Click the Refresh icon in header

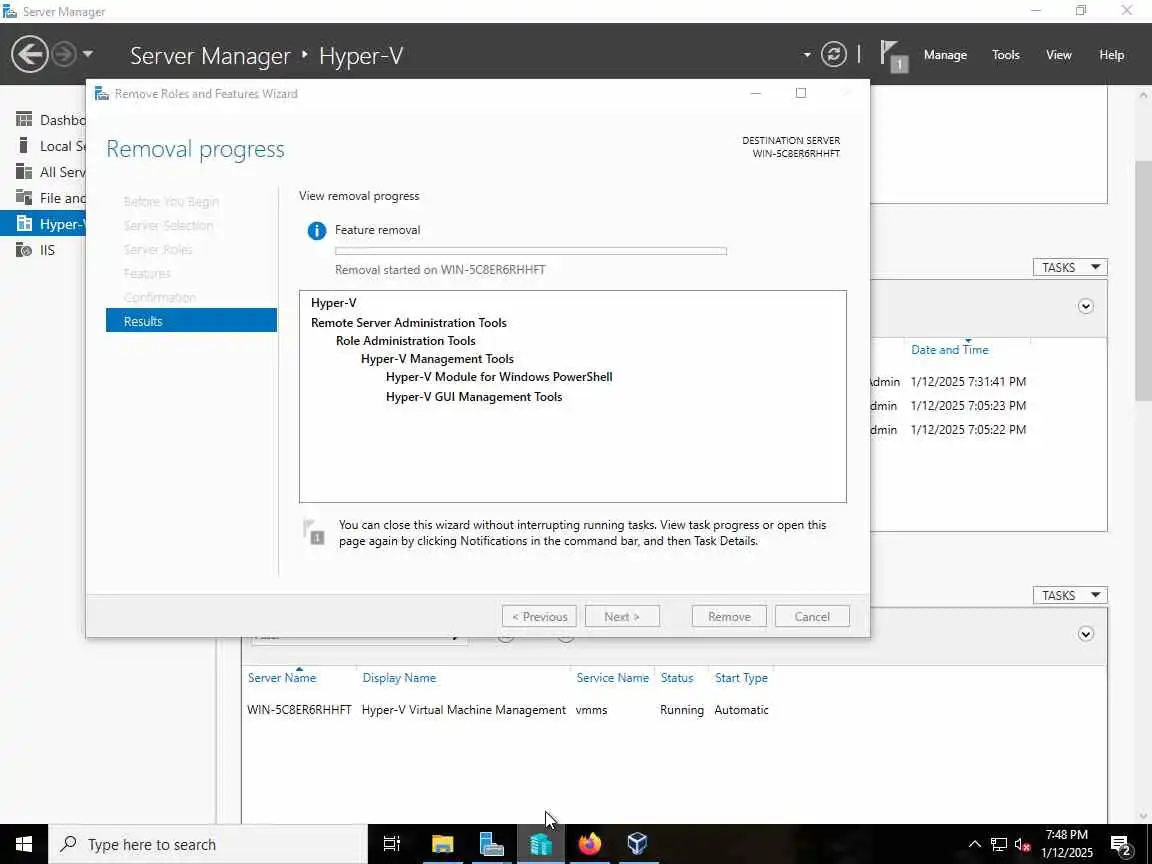pos(833,54)
